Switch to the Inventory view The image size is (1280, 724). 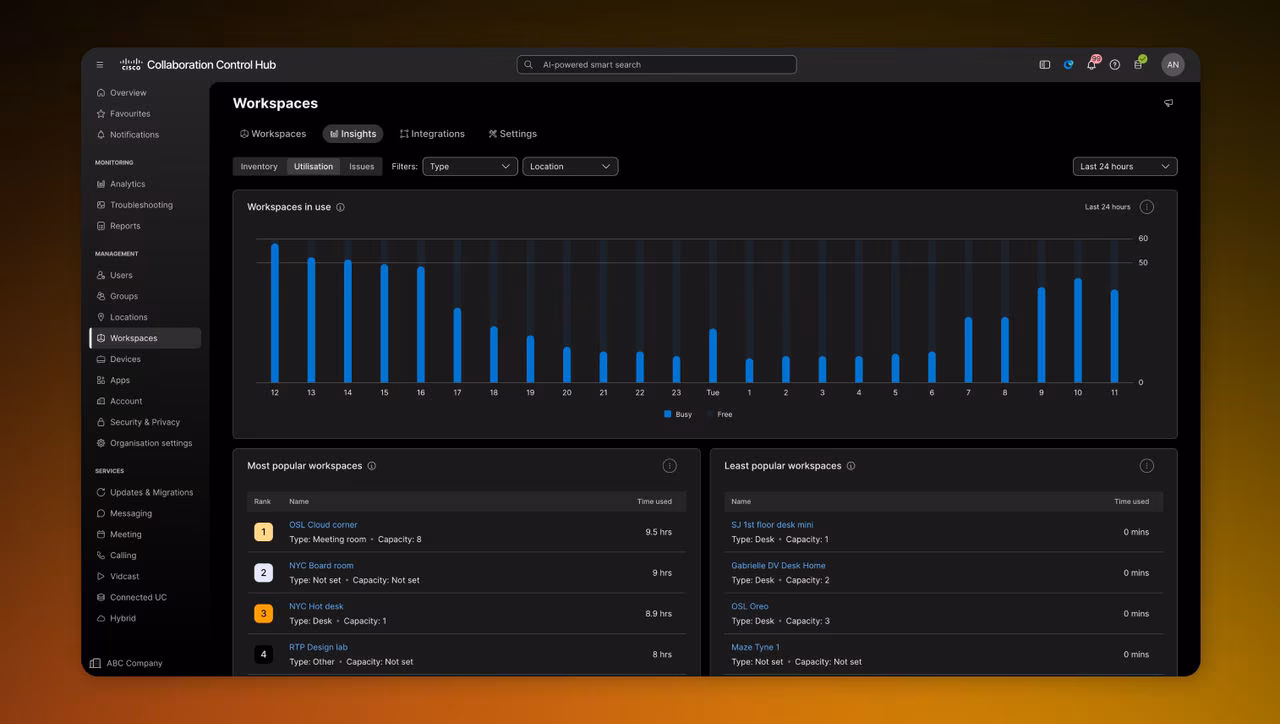pos(259,167)
